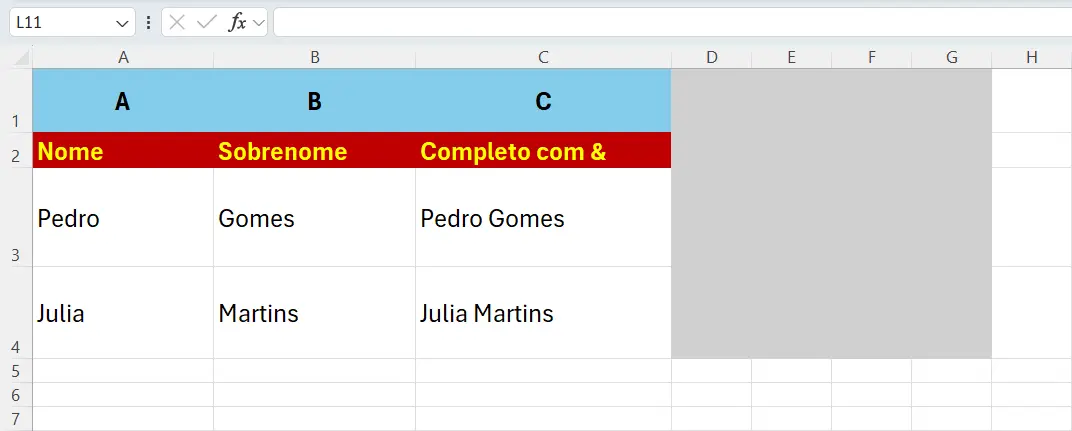Select column C header

[x=543, y=58]
